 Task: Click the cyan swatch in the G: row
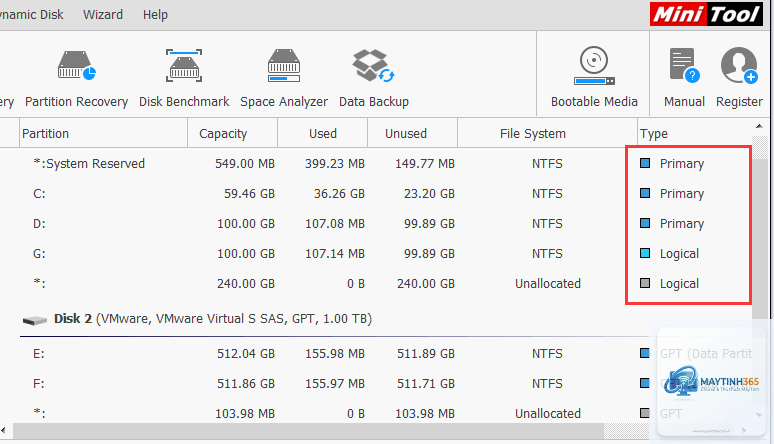point(645,253)
